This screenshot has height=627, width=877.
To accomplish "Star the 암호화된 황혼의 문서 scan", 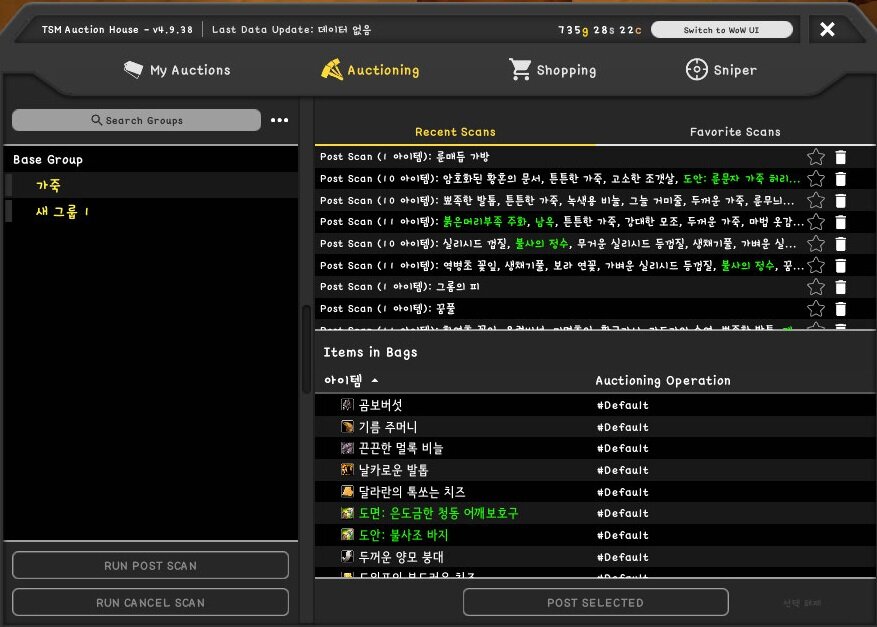I will (x=816, y=179).
